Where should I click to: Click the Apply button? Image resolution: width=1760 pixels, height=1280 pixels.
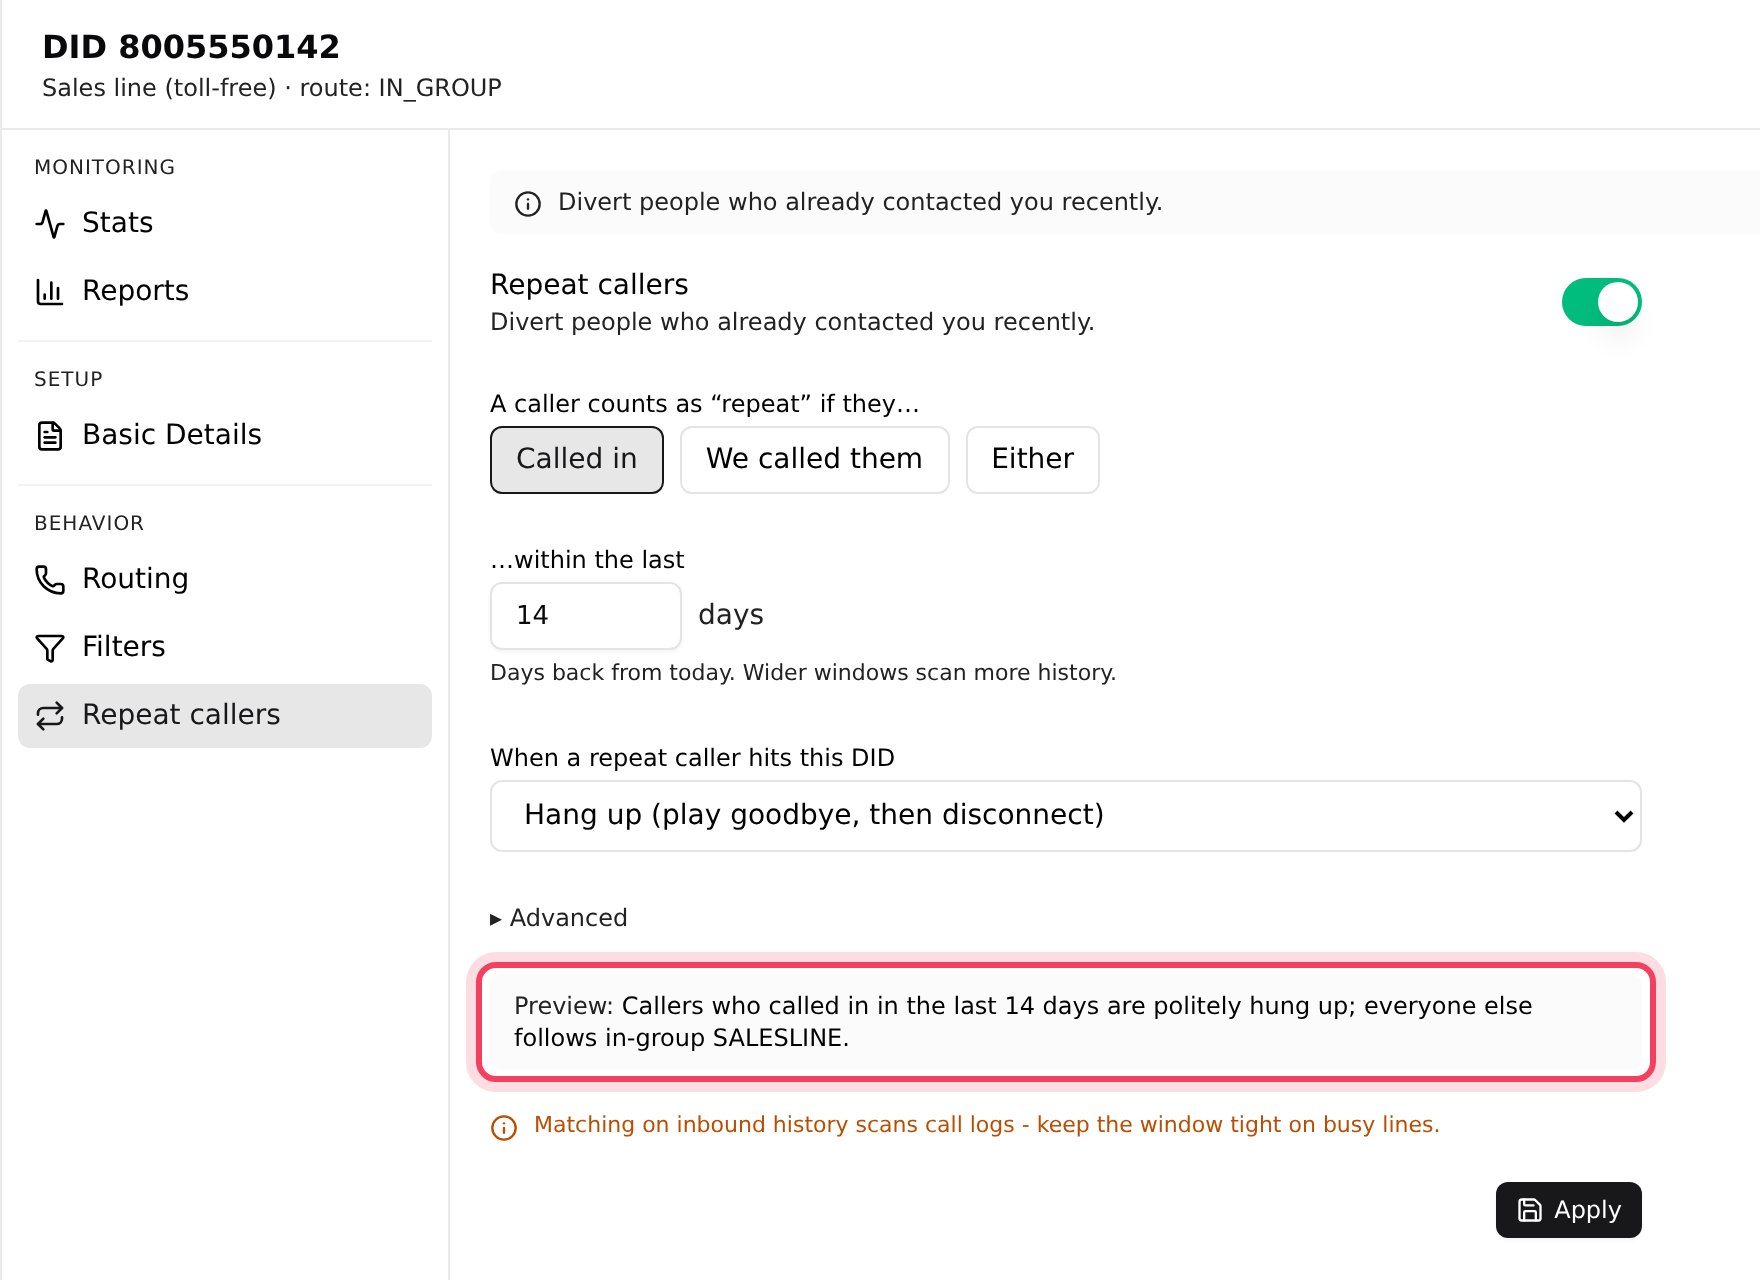tap(1568, 1210)
